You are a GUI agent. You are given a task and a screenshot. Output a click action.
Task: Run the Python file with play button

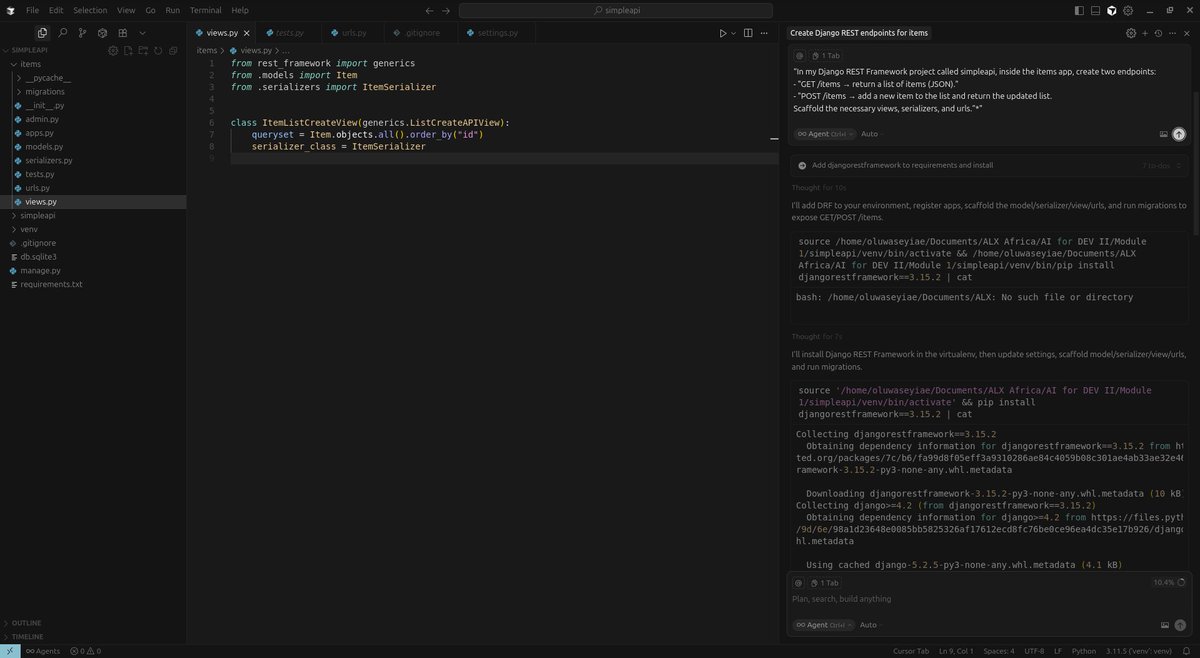pos(723,33)
